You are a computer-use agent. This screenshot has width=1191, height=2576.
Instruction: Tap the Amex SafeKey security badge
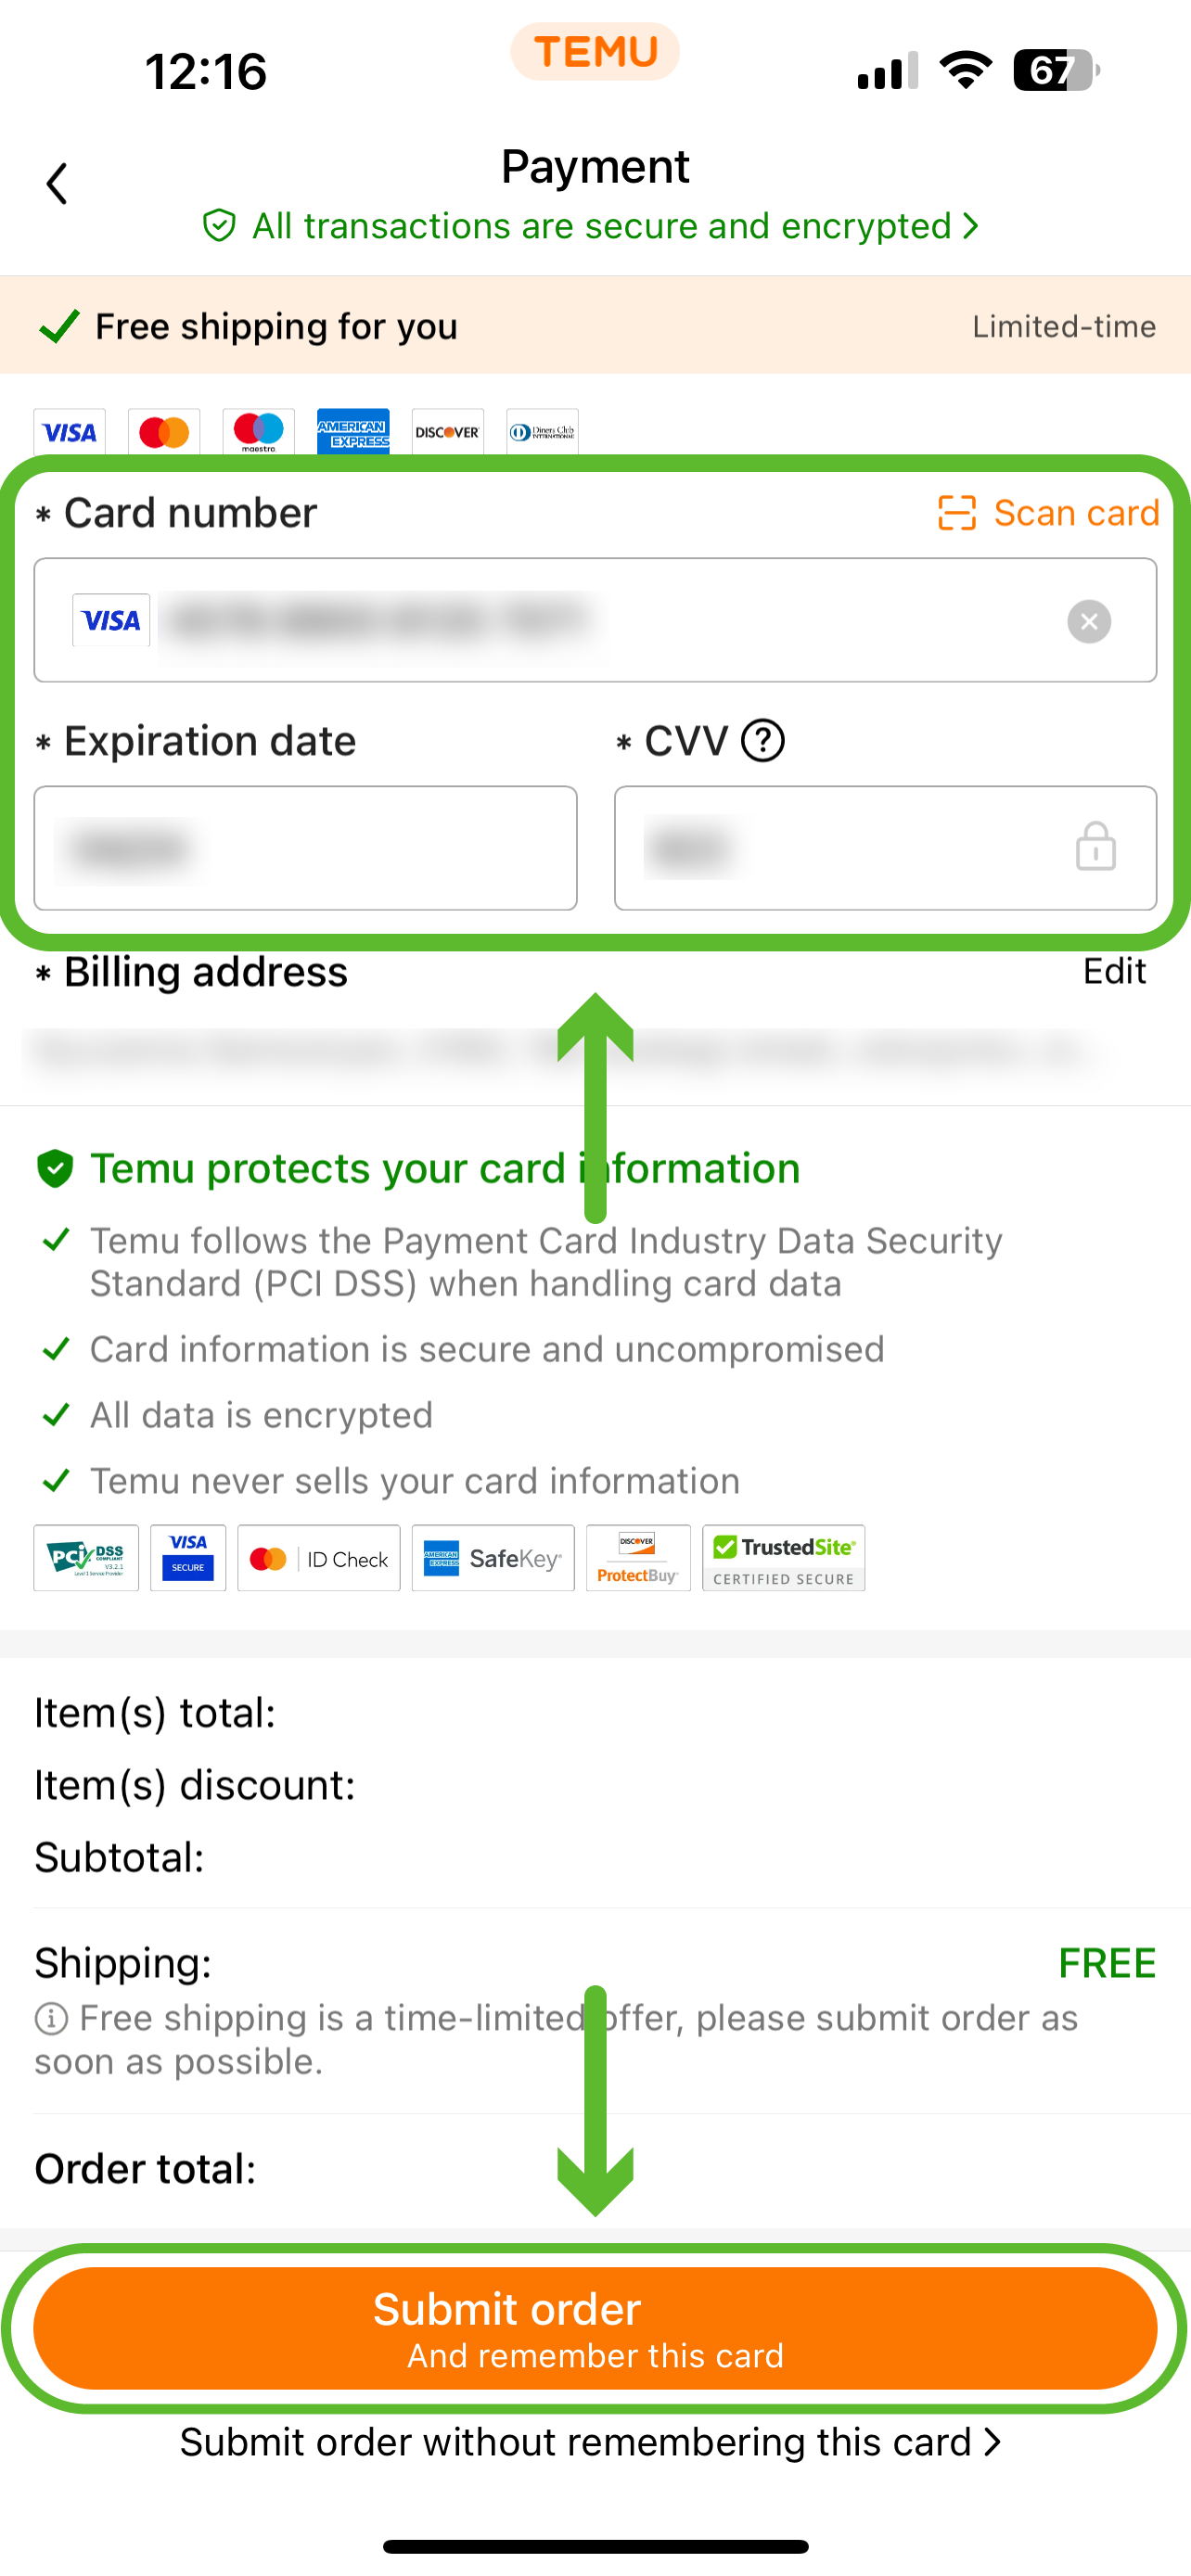click(493, 1557)
